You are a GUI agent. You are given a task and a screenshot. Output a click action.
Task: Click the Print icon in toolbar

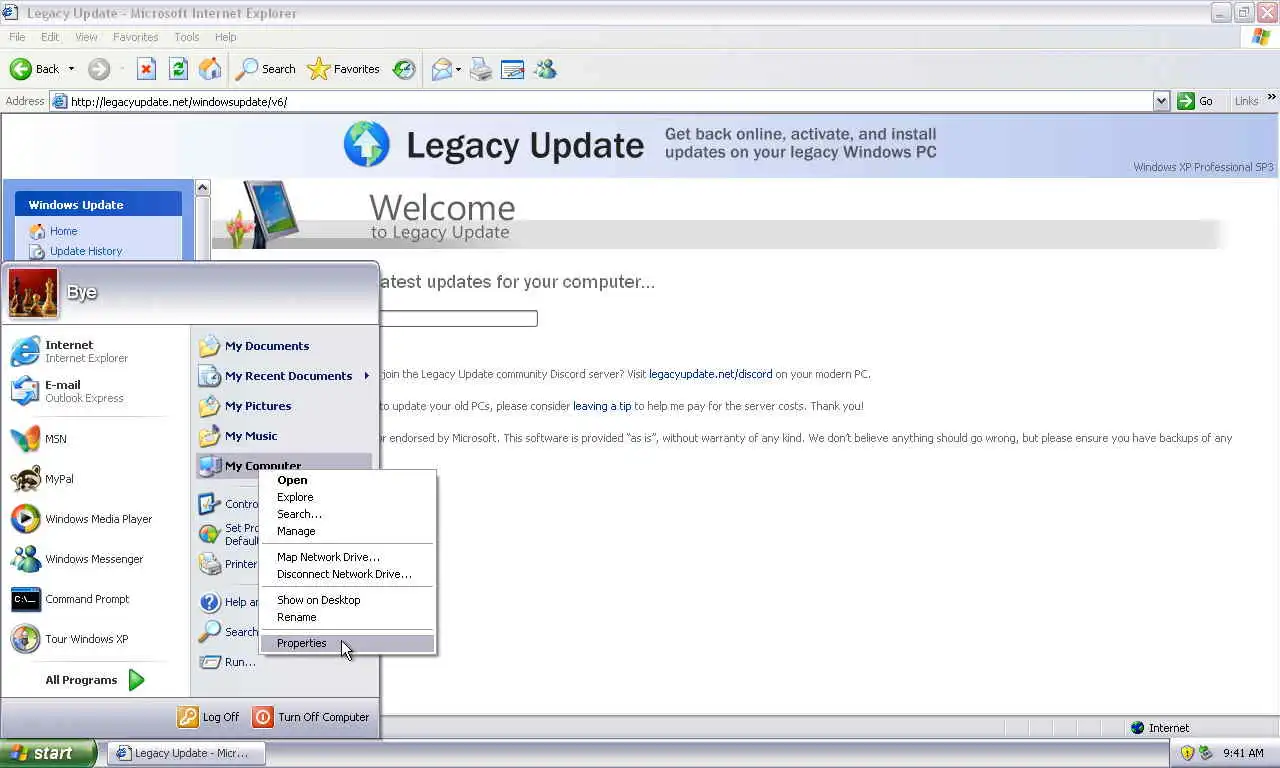481,69
